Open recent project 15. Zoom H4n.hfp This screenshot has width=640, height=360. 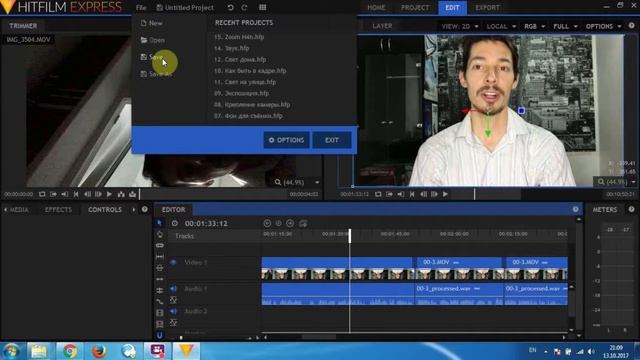pyautogui.click(x=239, y=37)
